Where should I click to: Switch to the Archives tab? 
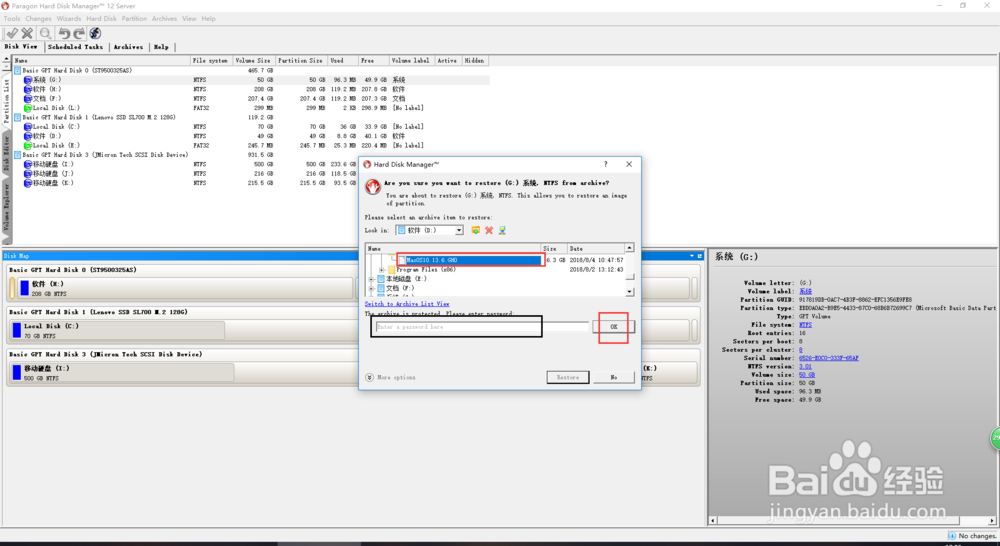128,47
